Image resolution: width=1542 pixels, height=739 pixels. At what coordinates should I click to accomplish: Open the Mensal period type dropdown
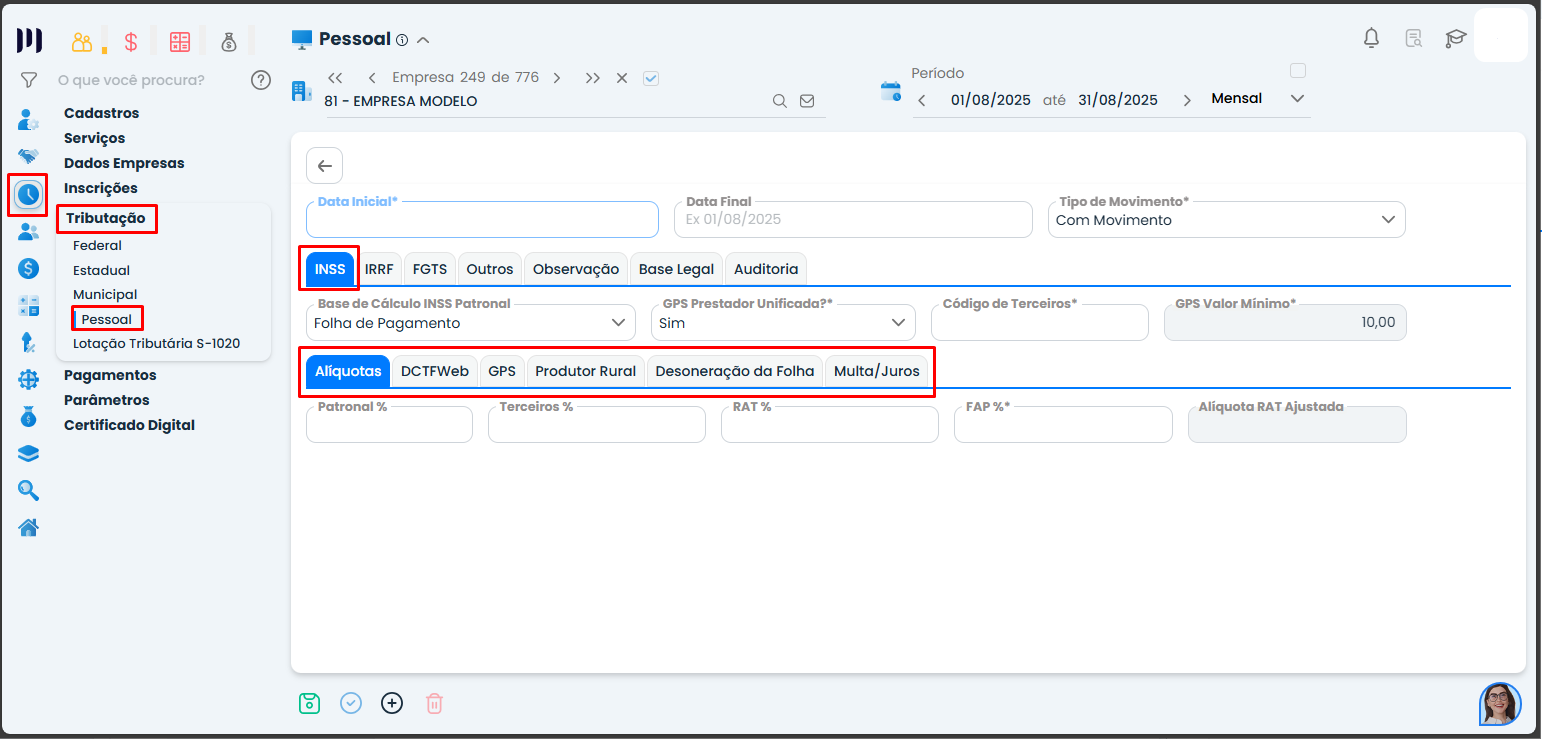(x=1297, y=99)
